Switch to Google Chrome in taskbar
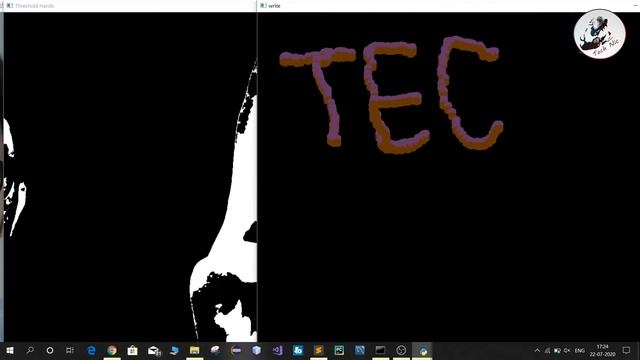 pos(112,350)
